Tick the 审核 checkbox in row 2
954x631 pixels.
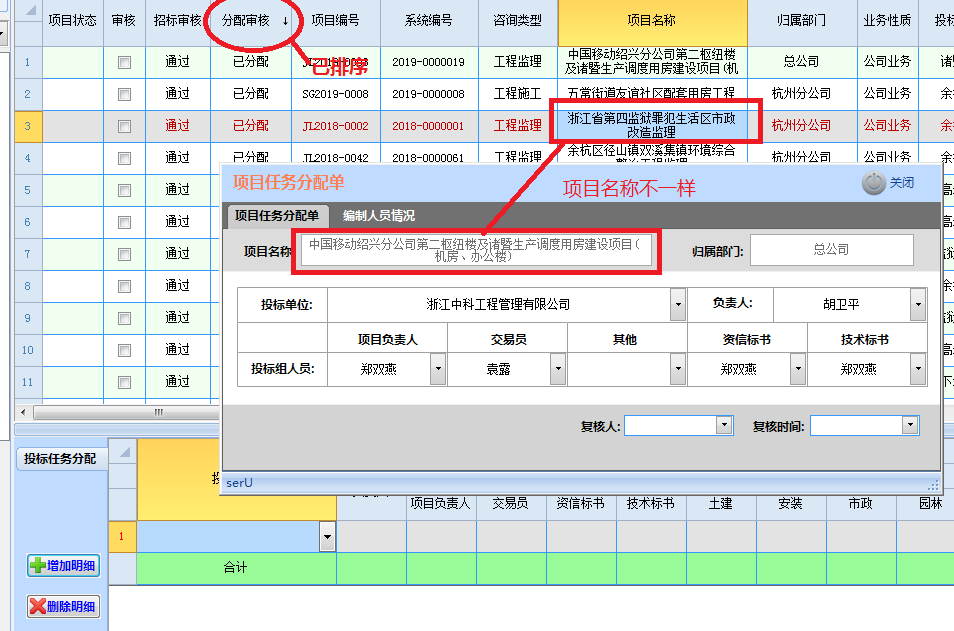(125, 94)
